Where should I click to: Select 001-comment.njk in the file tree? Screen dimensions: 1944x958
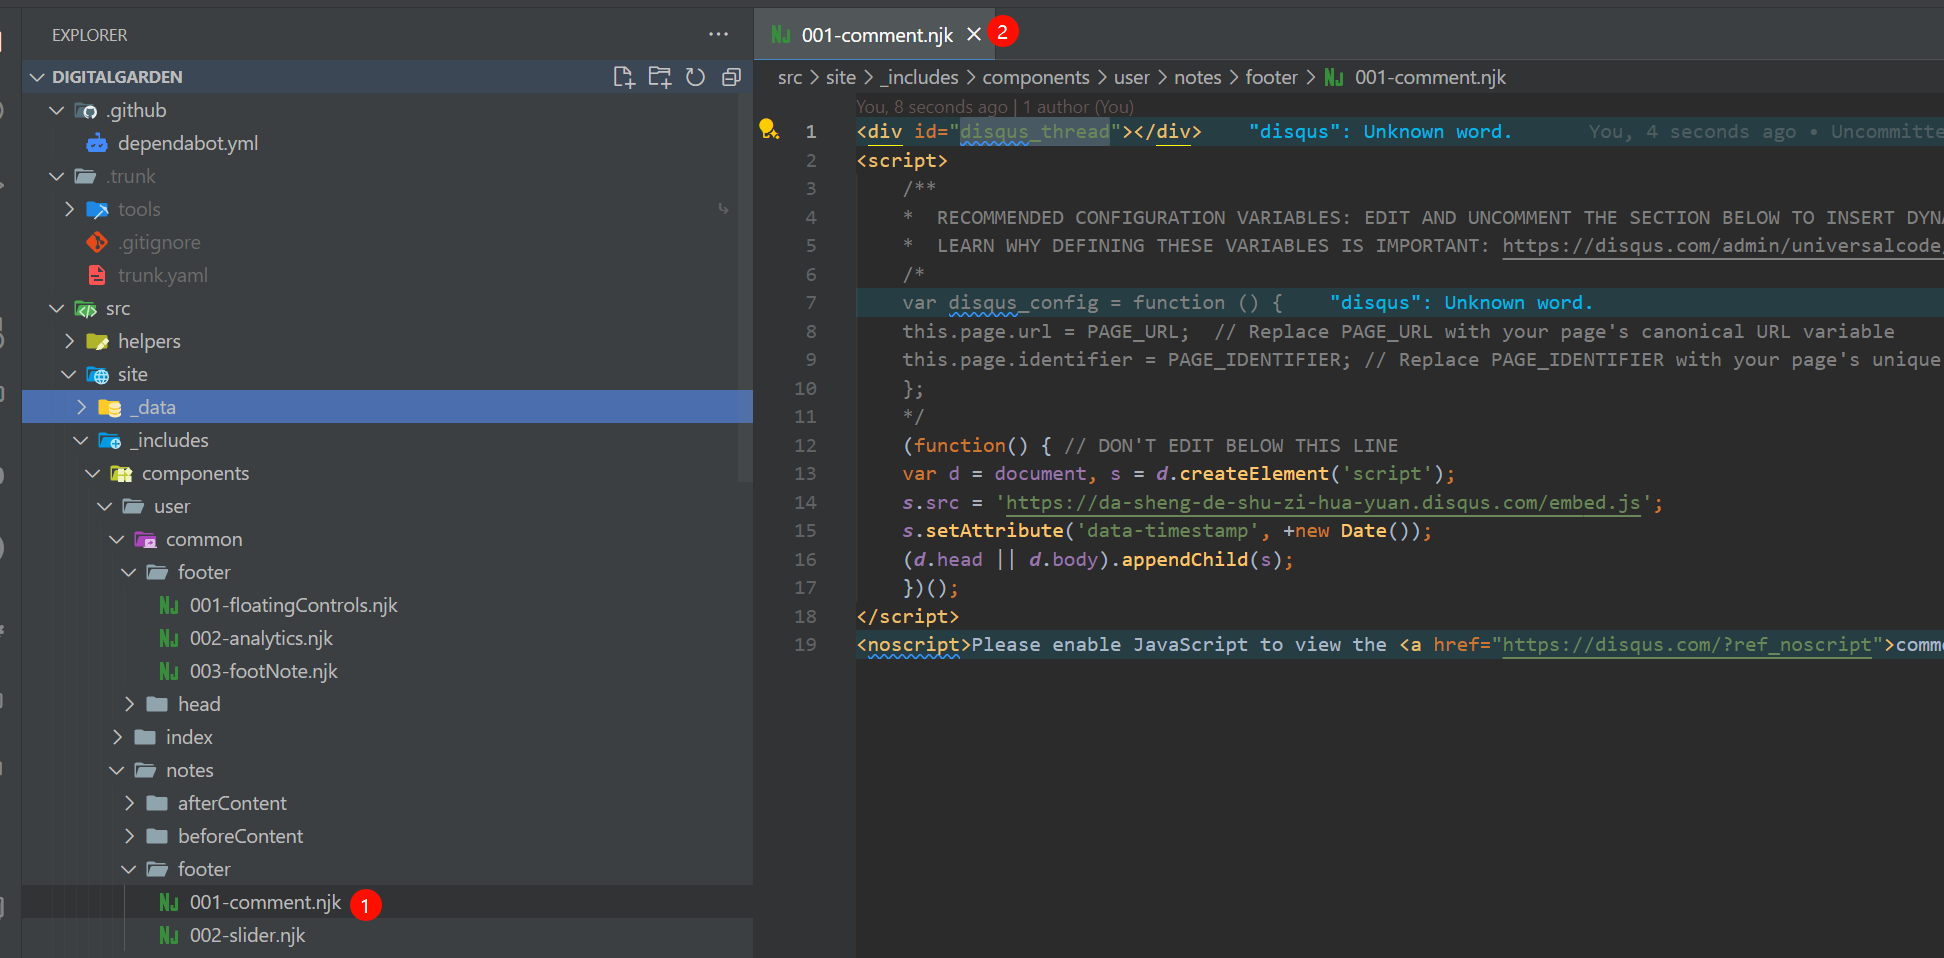(x=265, y=902)
